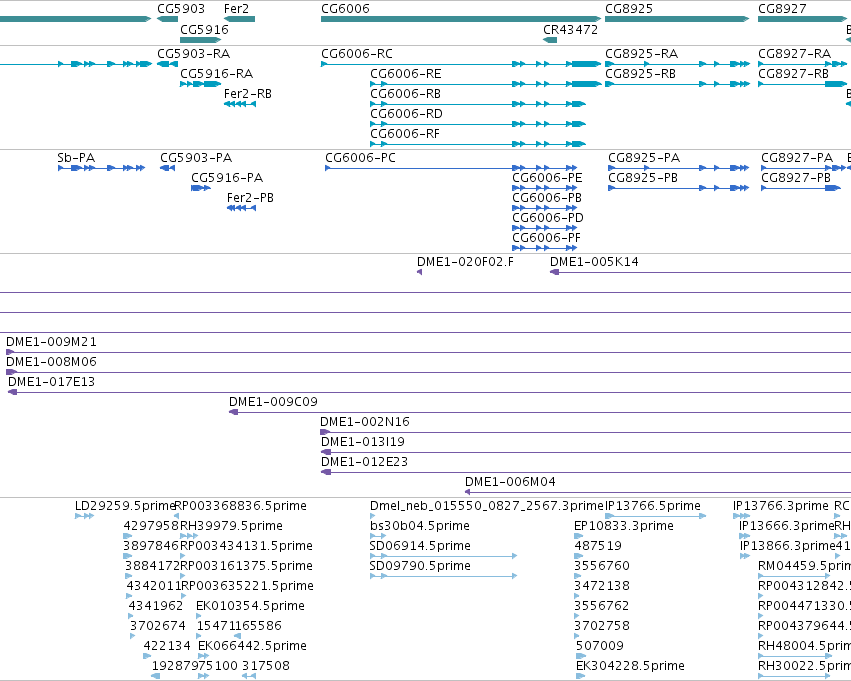Select the CG6006-RD transcript label

(406, 114)
